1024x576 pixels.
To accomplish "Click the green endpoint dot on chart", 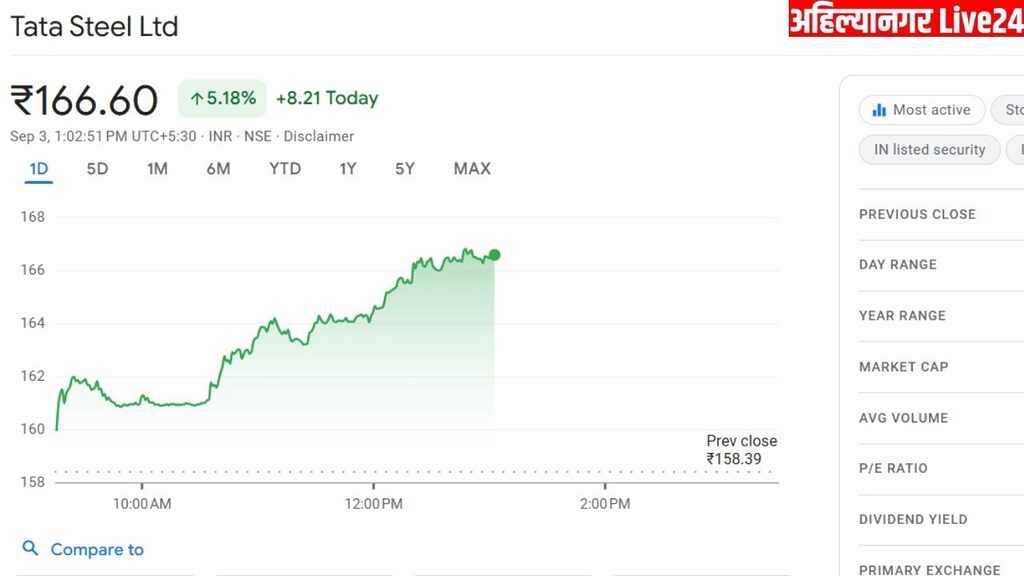I will coord(494,255).
